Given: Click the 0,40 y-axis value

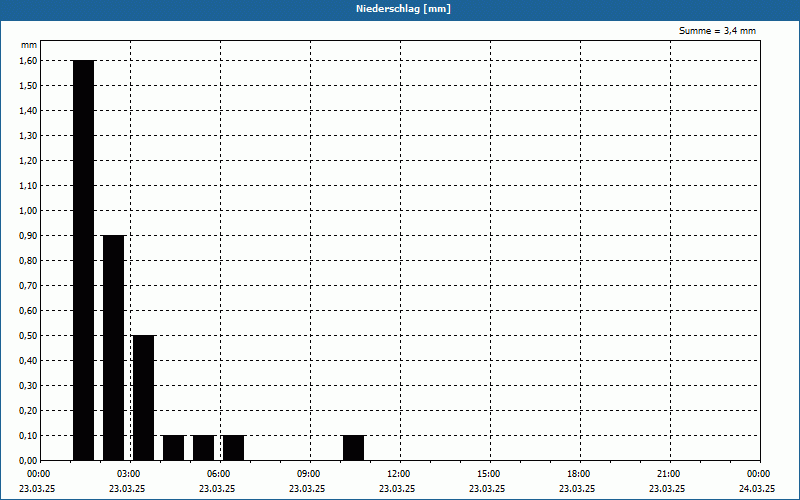Looking at the screenshot, I should 28,361.
